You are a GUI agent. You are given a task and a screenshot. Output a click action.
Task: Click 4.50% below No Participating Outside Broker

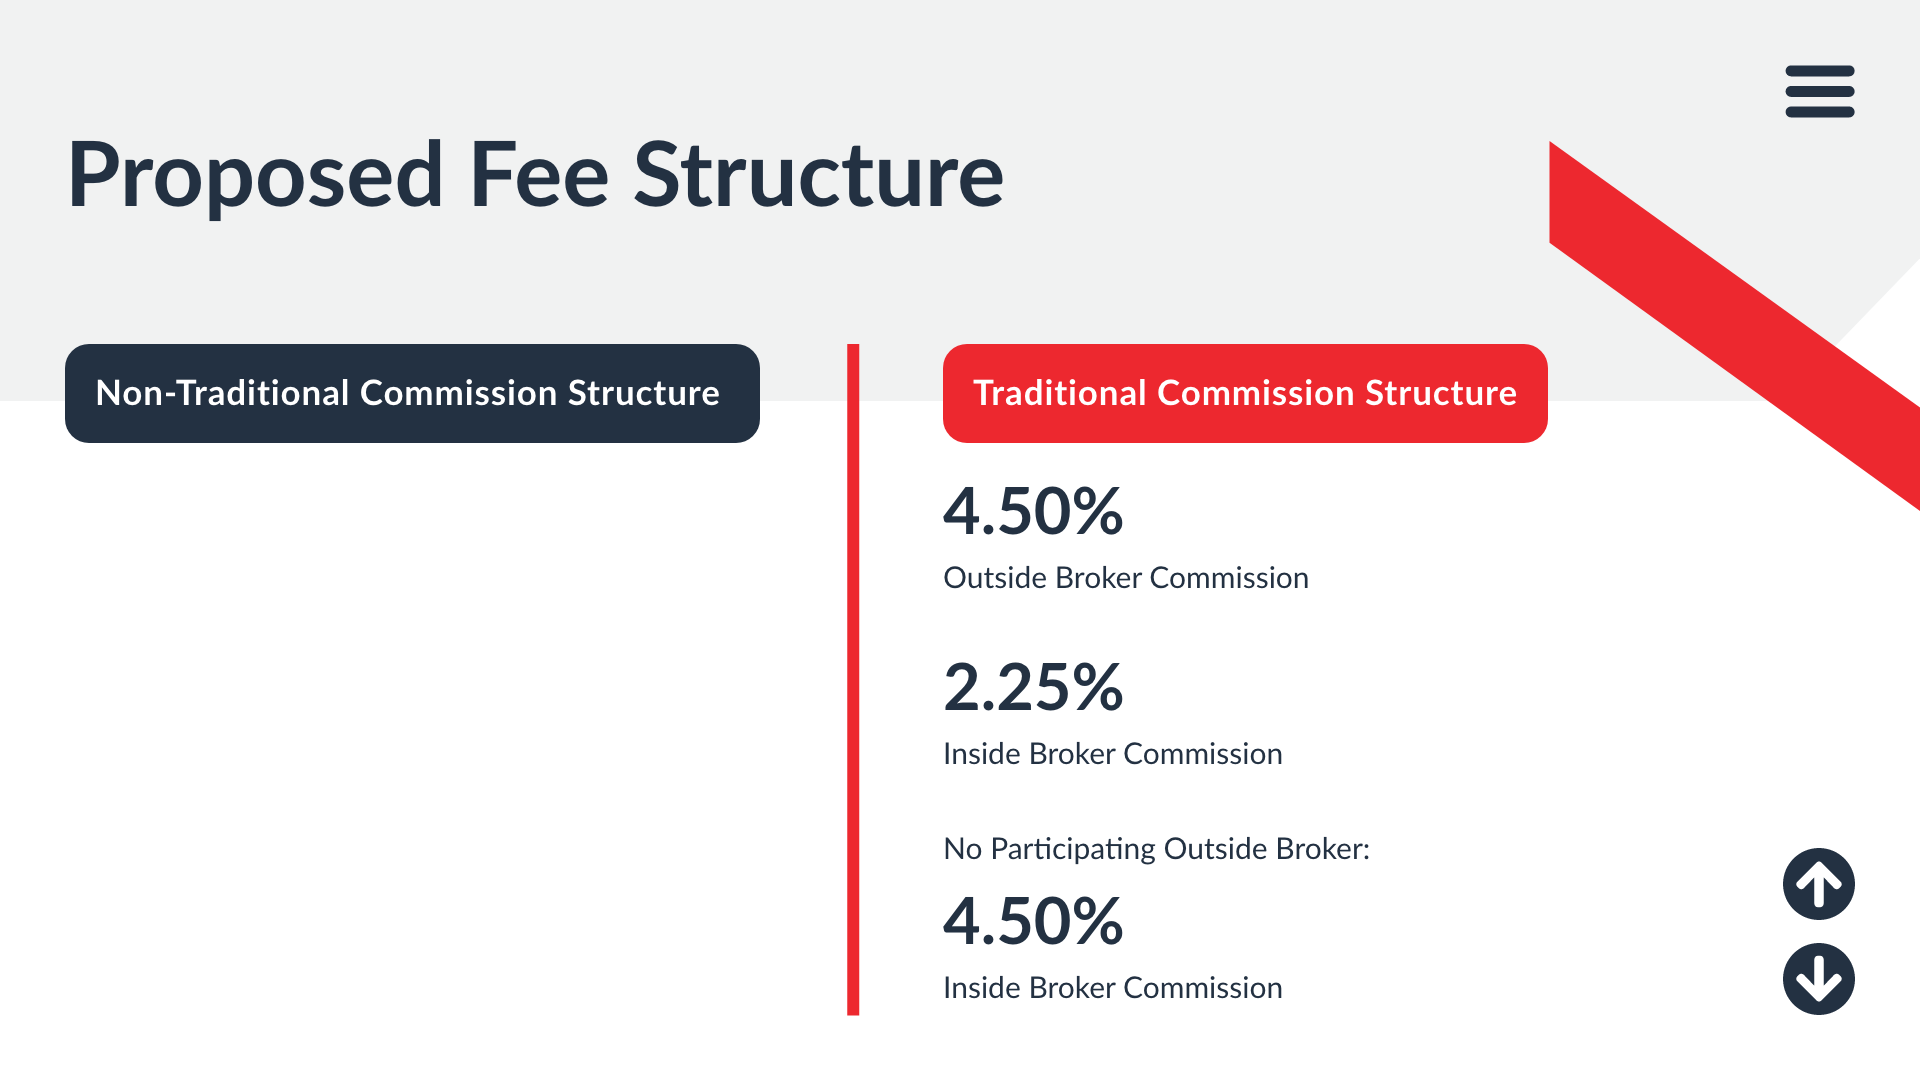click(x=1033, y=921)
